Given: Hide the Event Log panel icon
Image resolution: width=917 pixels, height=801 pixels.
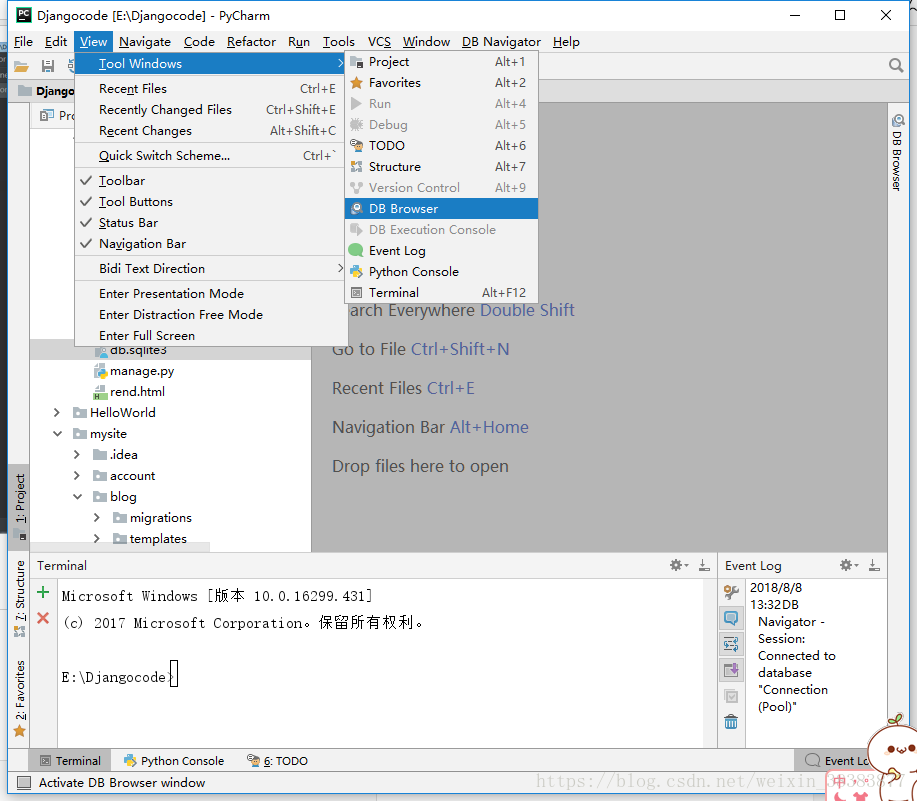Looking at the screenshot, I should point(874,565).
